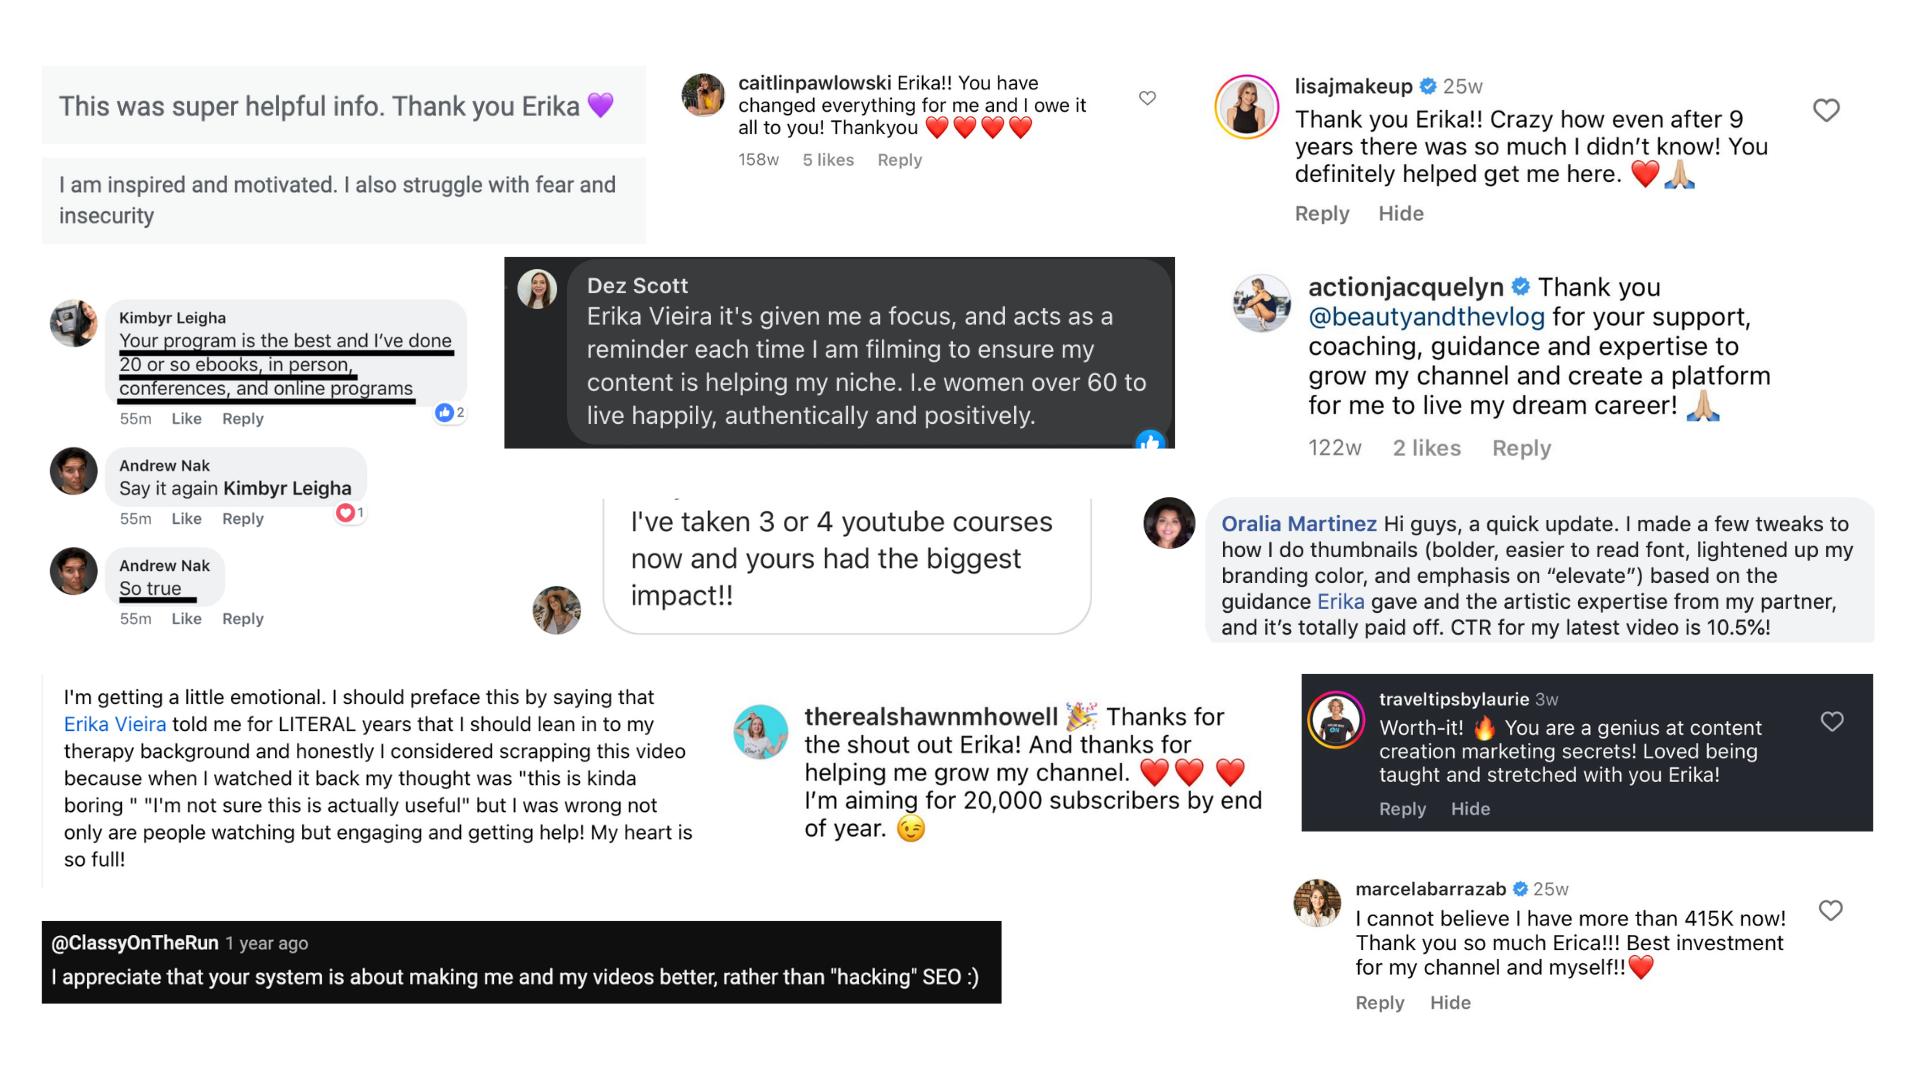This screenshot has height=1080, width=1920.
Task: Click Oralia Martinez's name link
Action: point(1298,524)
